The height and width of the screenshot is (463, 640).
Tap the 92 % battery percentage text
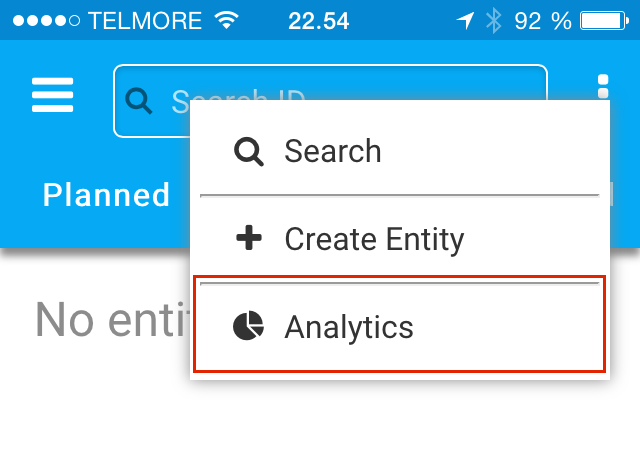[x=542, y=21]
